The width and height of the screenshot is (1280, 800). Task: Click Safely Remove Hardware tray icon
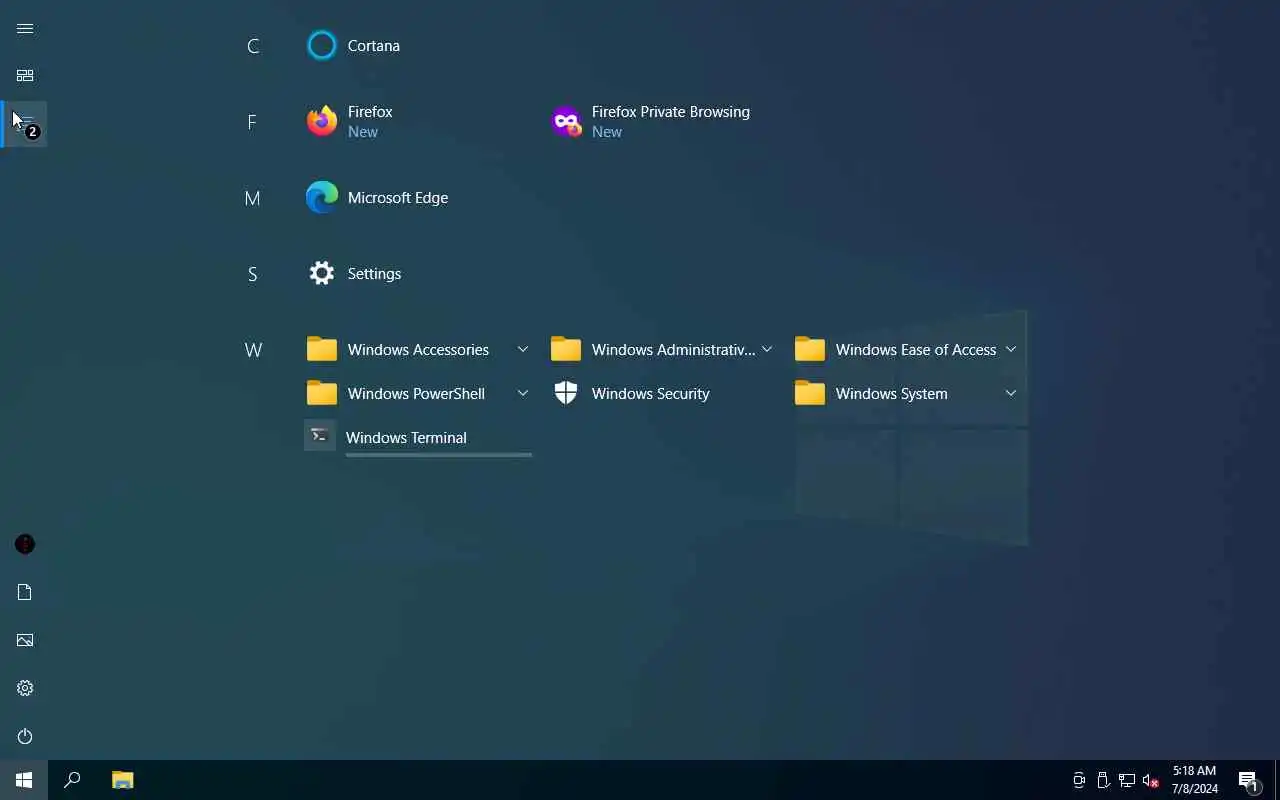(x=1103, y=780)
